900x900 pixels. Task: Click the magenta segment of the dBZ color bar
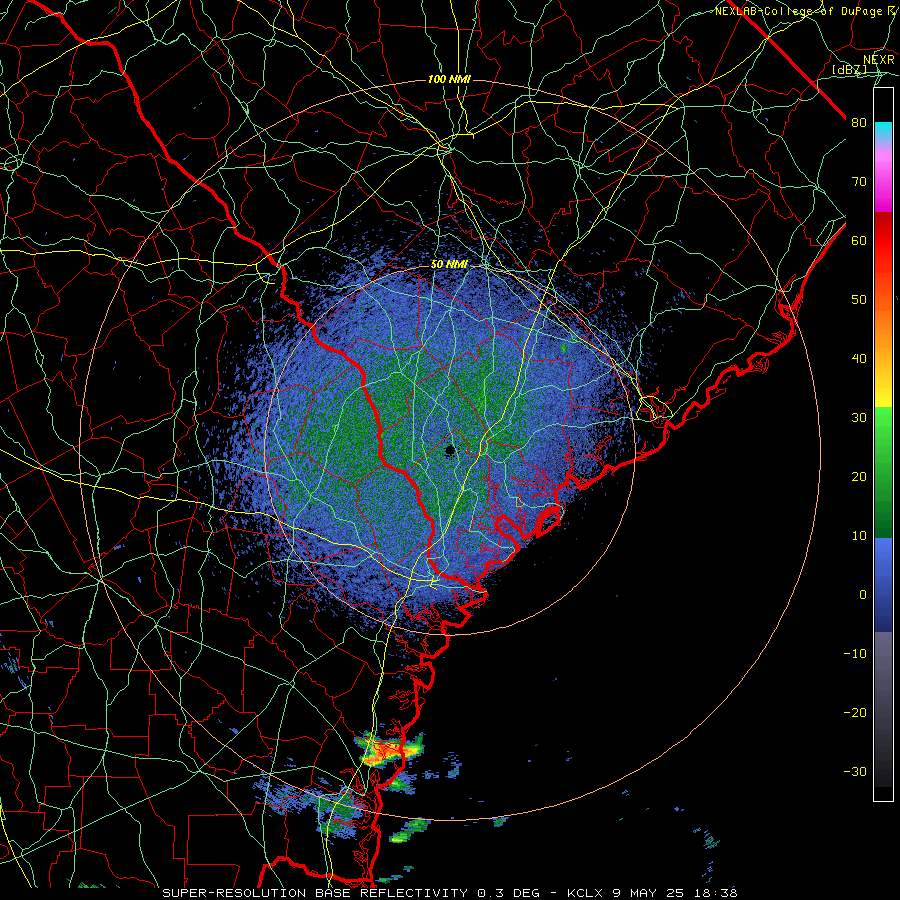(x=883, y=181)
